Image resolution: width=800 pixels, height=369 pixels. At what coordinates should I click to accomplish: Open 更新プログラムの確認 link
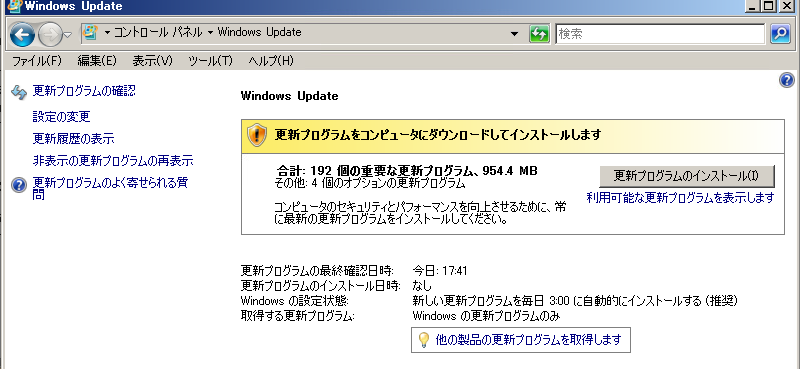(x=84, y=91)
